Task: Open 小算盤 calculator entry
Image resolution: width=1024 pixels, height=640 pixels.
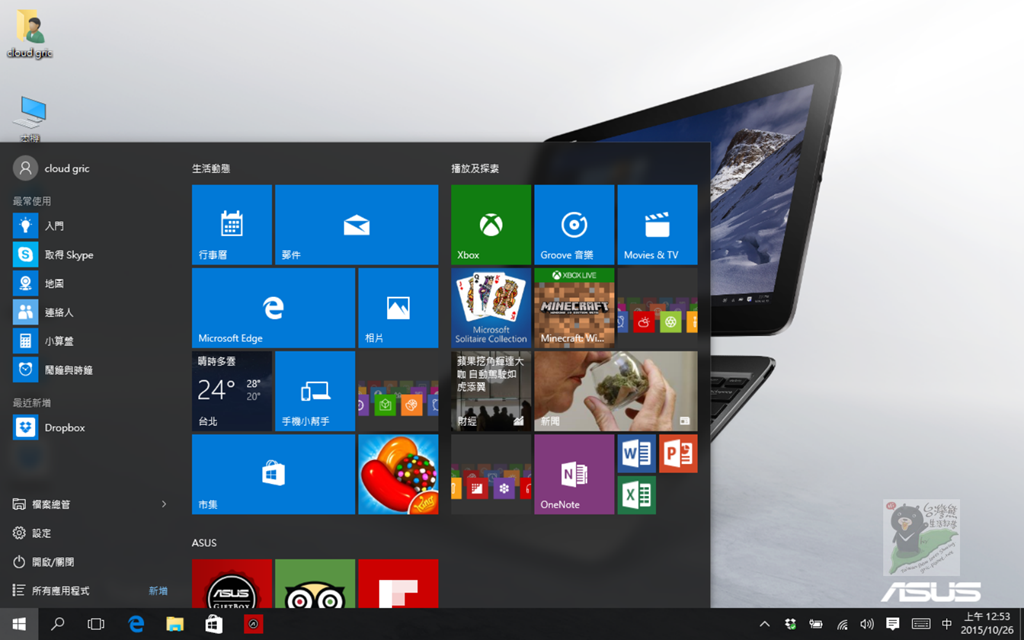Action: [91, 341]
